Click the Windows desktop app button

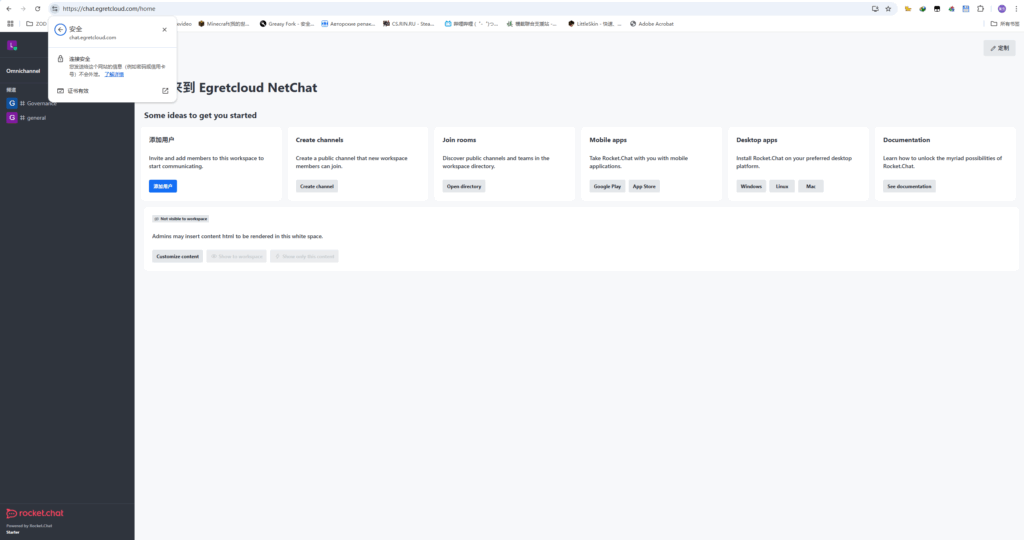[751, 186]
